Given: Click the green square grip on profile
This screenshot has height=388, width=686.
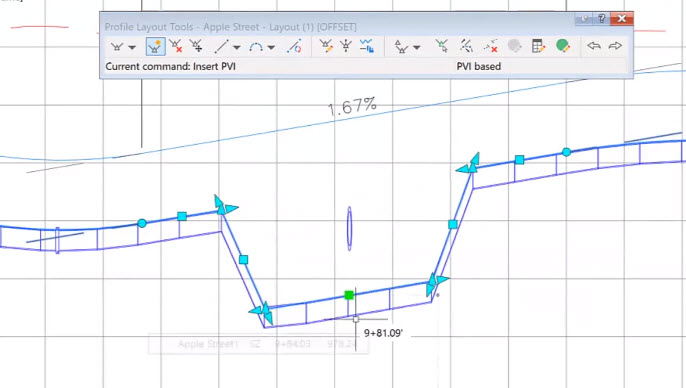Looking at the screenshot, I should point(349,295).
